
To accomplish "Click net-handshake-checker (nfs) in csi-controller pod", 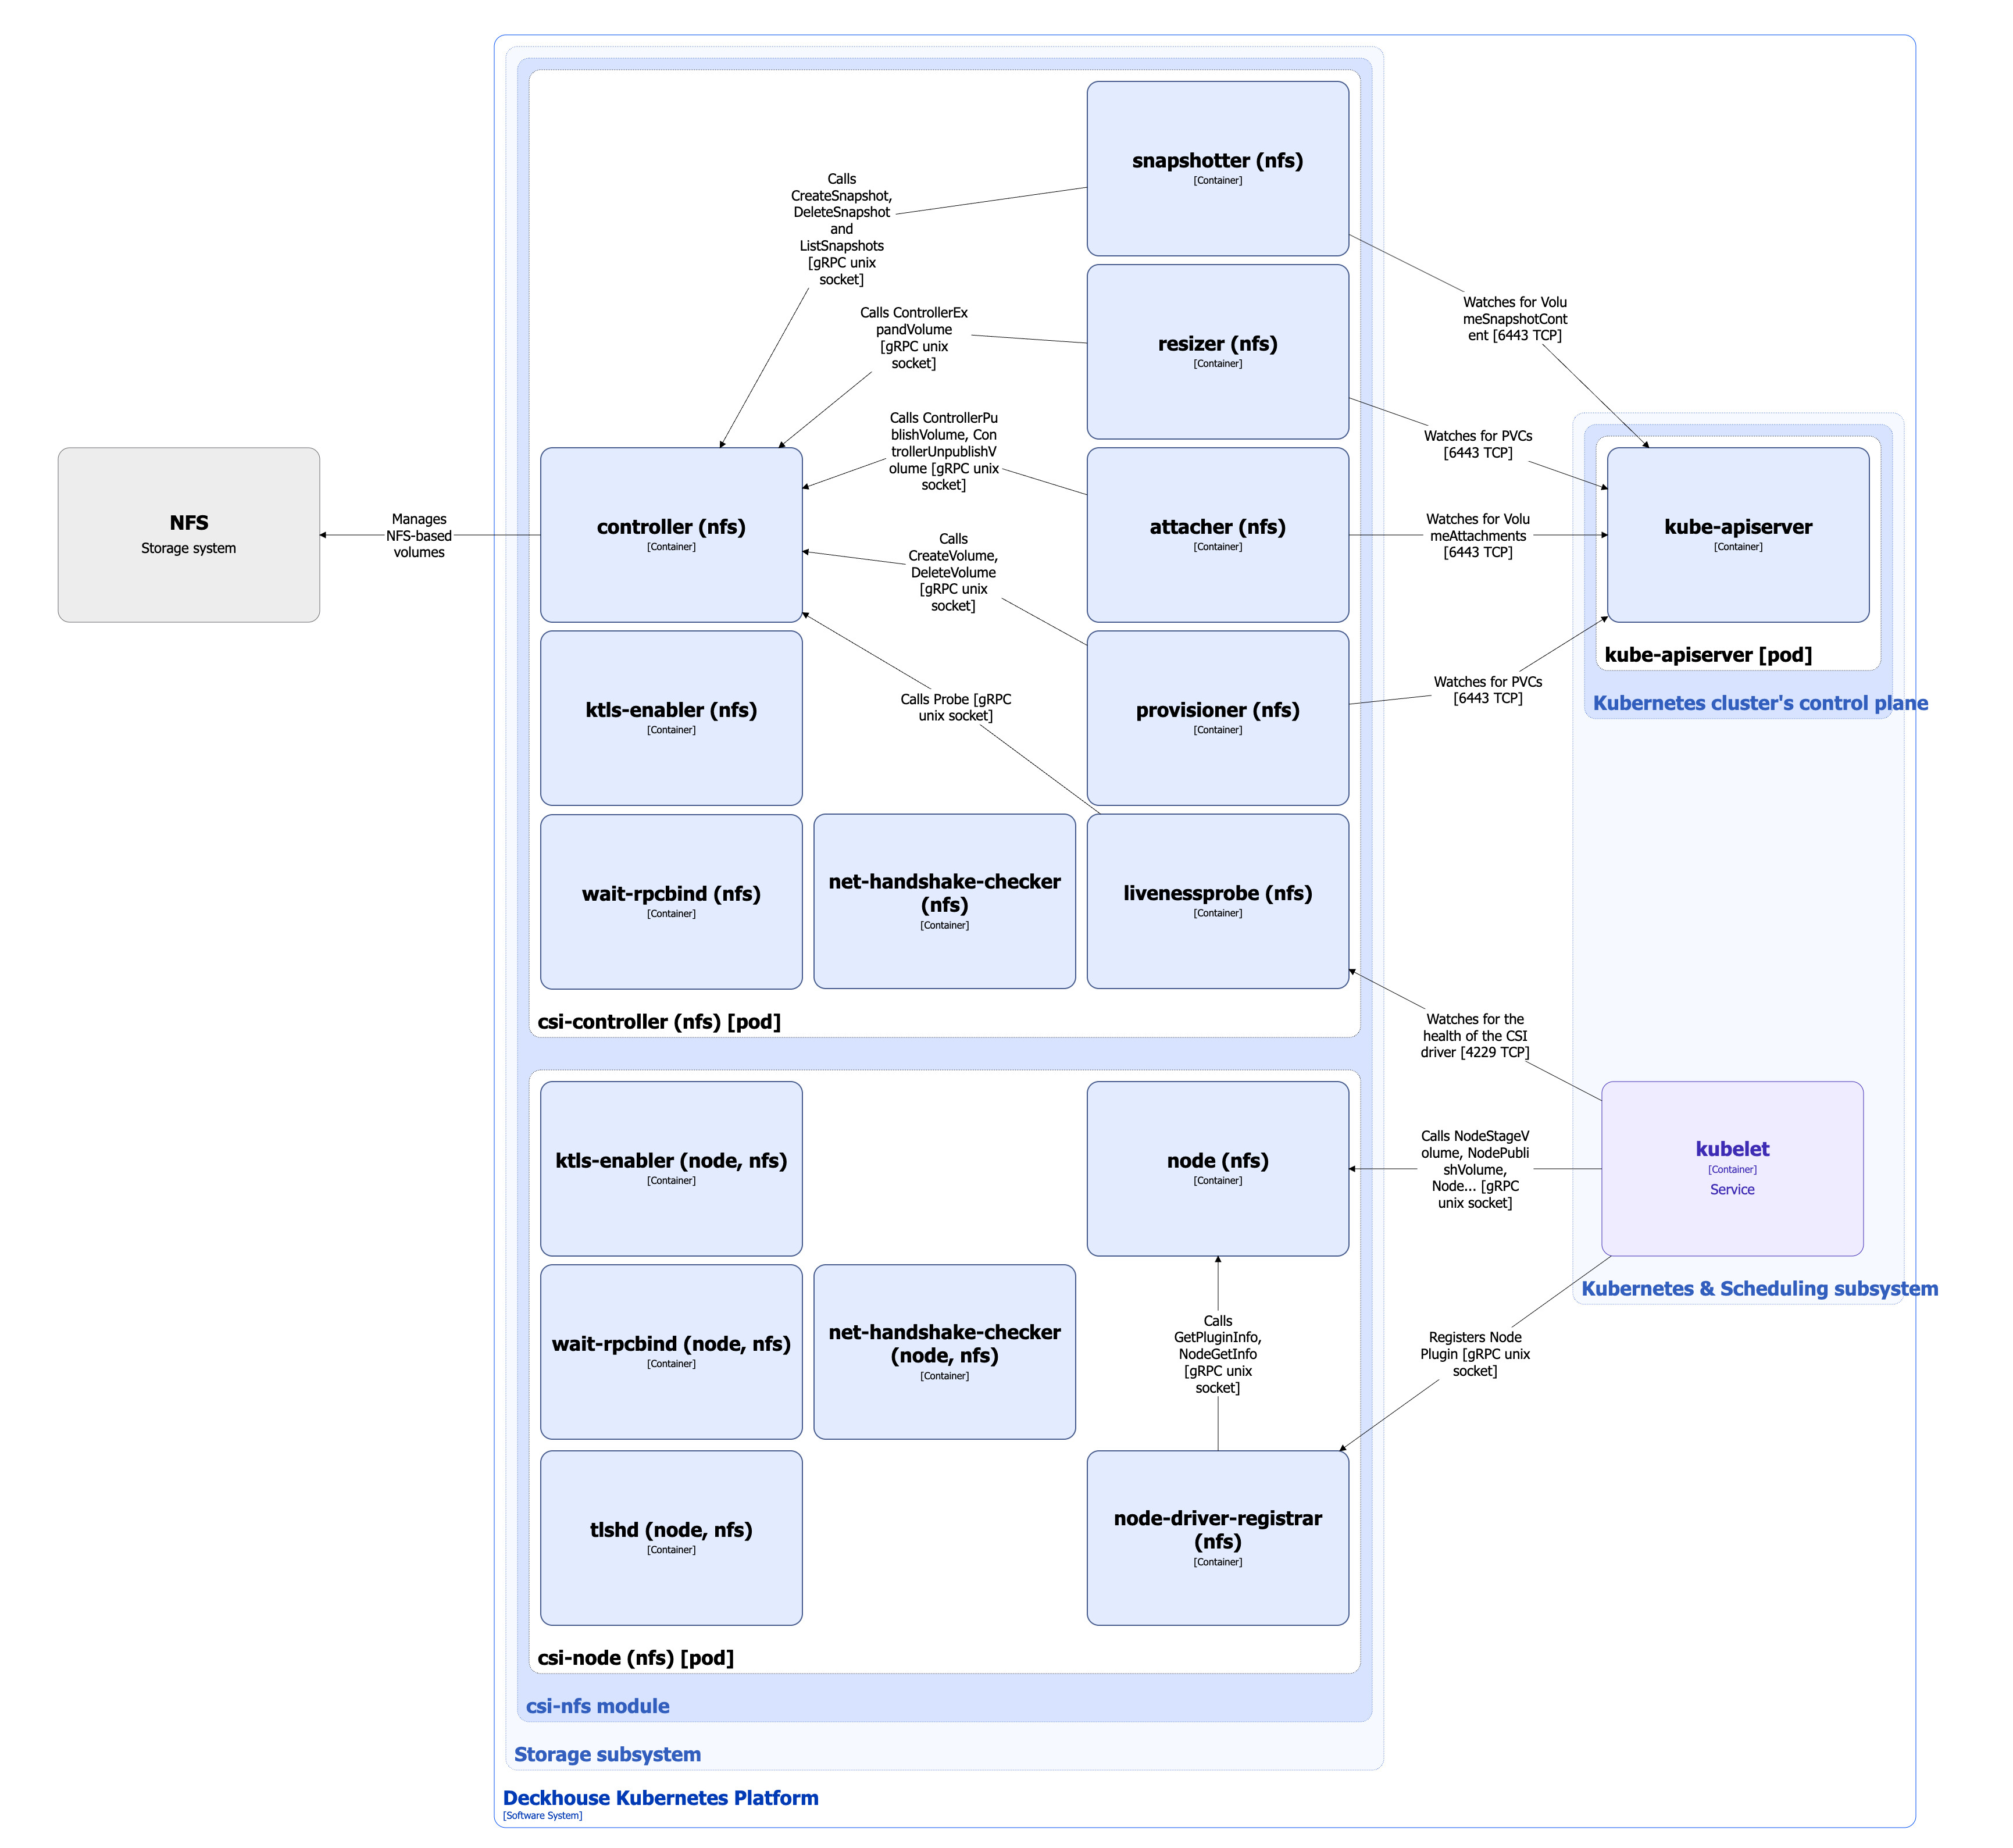I will point(944,901).
